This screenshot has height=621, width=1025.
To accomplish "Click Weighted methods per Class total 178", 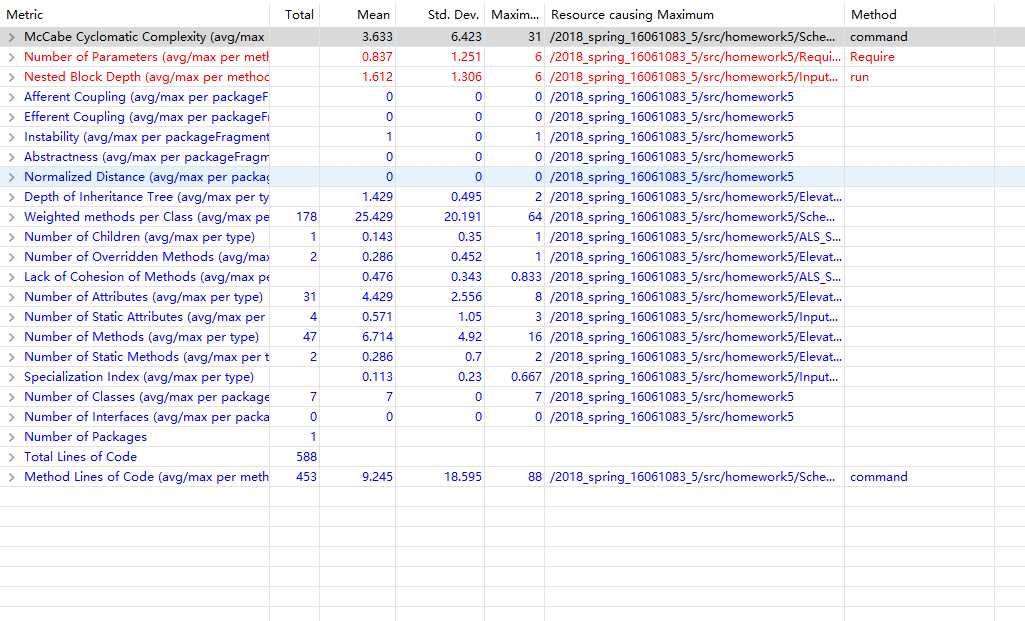I will [306, 217].
